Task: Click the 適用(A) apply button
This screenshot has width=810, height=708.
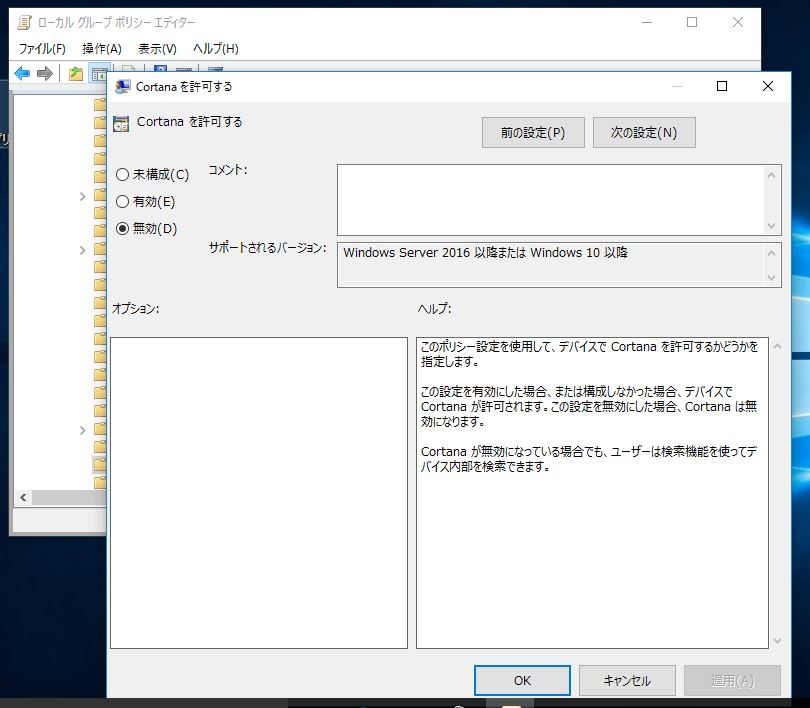Action: (x=733, y=681)
